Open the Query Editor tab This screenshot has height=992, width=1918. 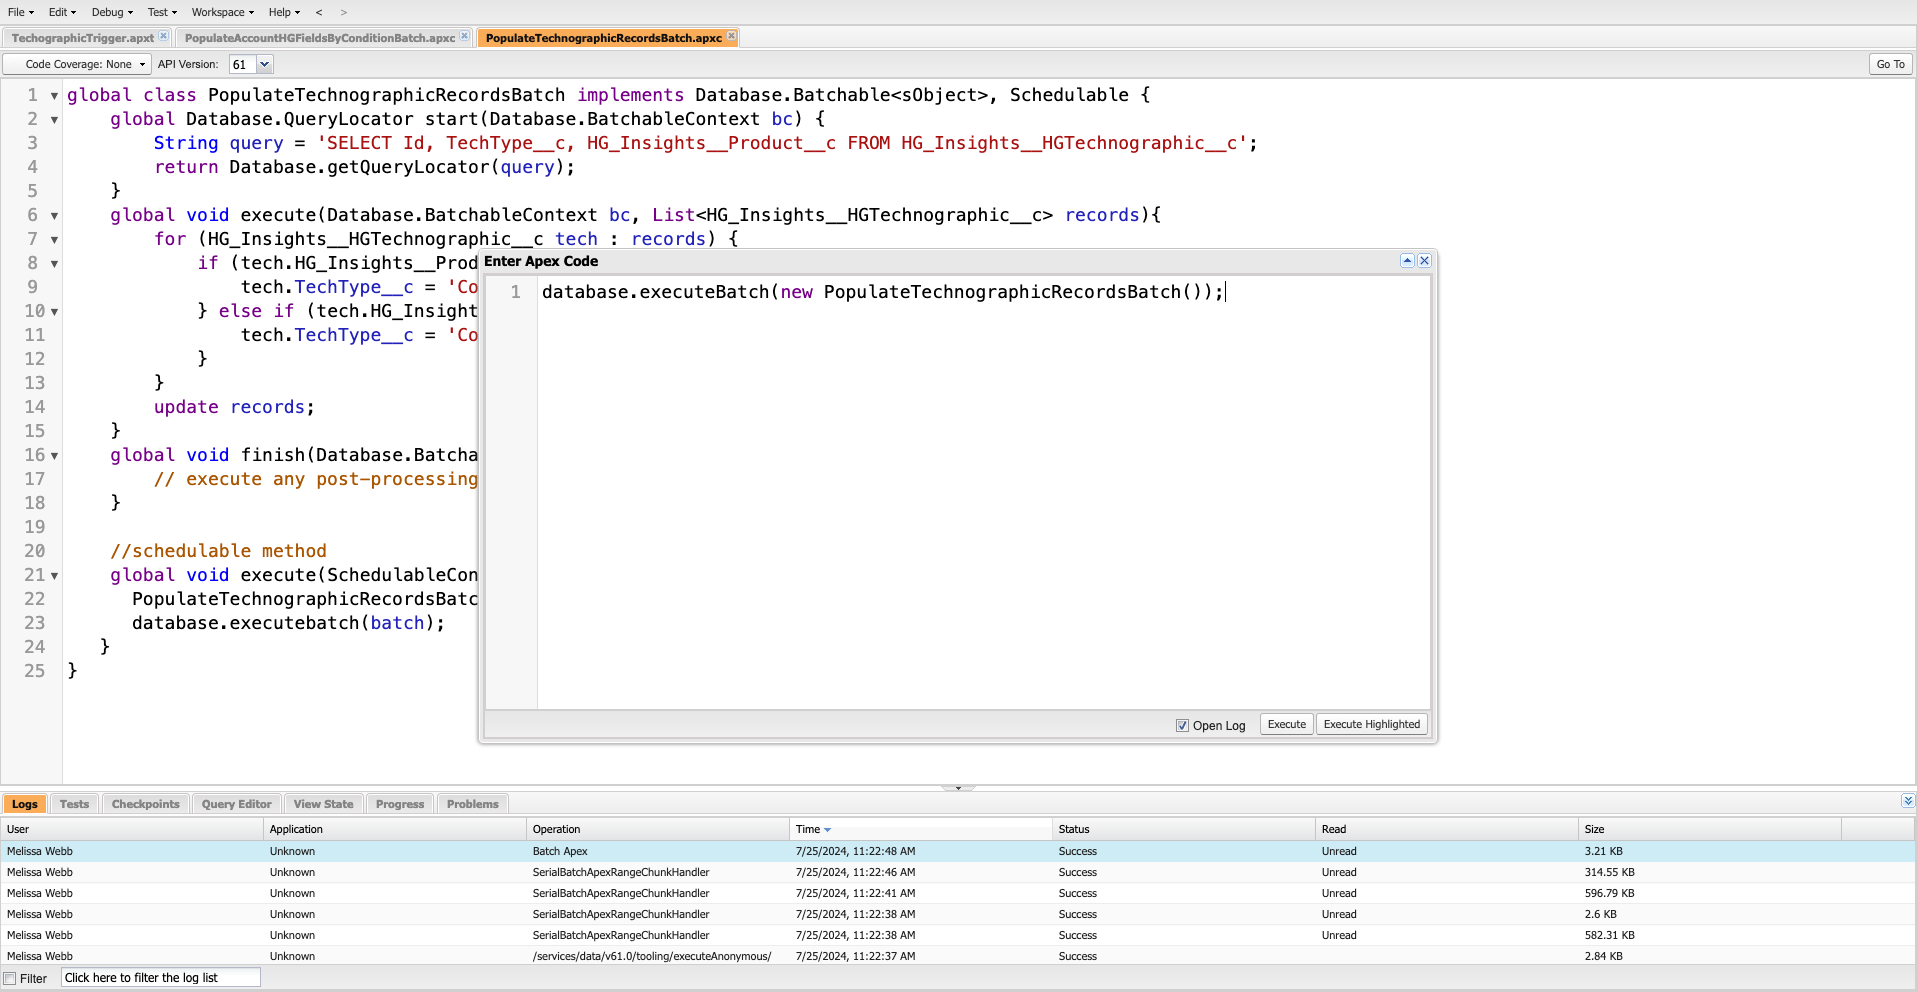coord(237,804)
